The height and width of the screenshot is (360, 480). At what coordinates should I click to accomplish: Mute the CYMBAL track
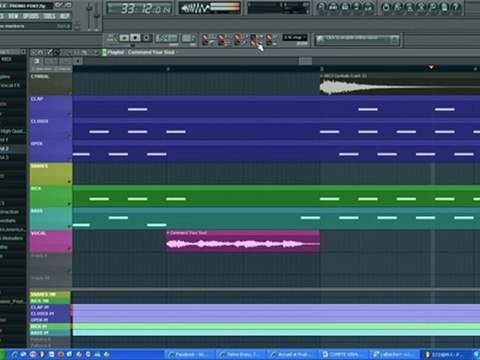pyautogui.click(x=69, y=92)
